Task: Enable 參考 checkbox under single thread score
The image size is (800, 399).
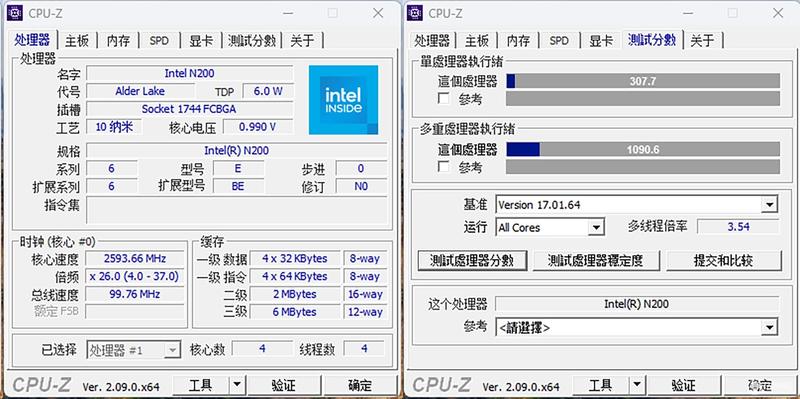Action: click(444, 99)
